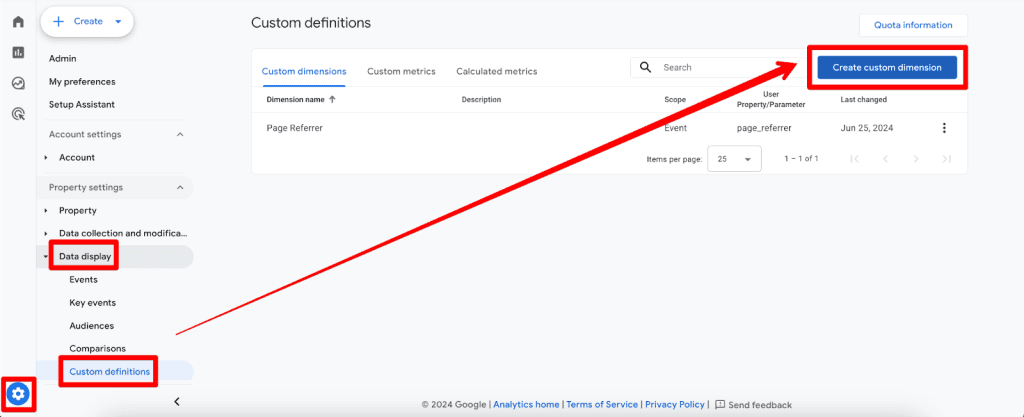Click the 1 – 1 of 1 pagination text
The width and height of the screenshot is (1024, 417).
[x=801, y=159]
